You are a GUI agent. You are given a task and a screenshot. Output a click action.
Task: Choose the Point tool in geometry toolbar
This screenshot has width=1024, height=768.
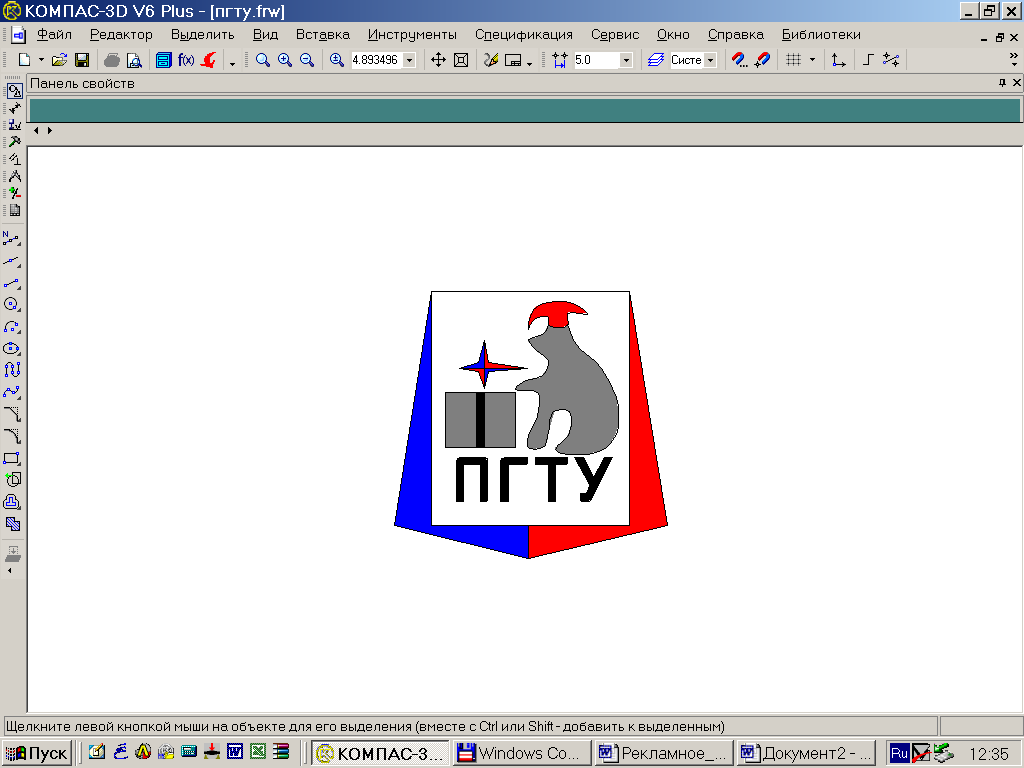pos(12,238)
